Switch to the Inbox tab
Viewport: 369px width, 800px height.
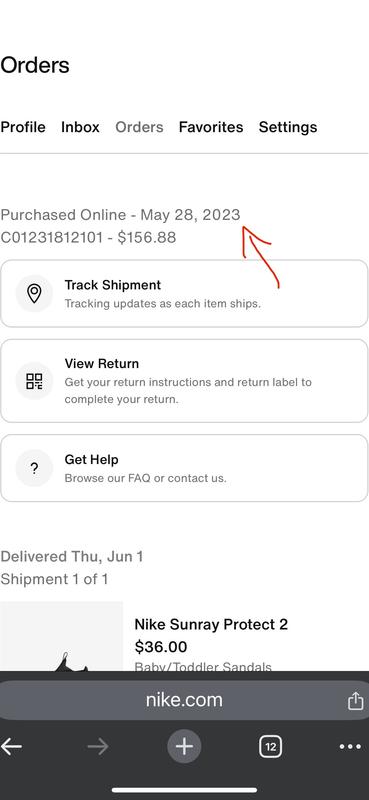pos(80,127)
